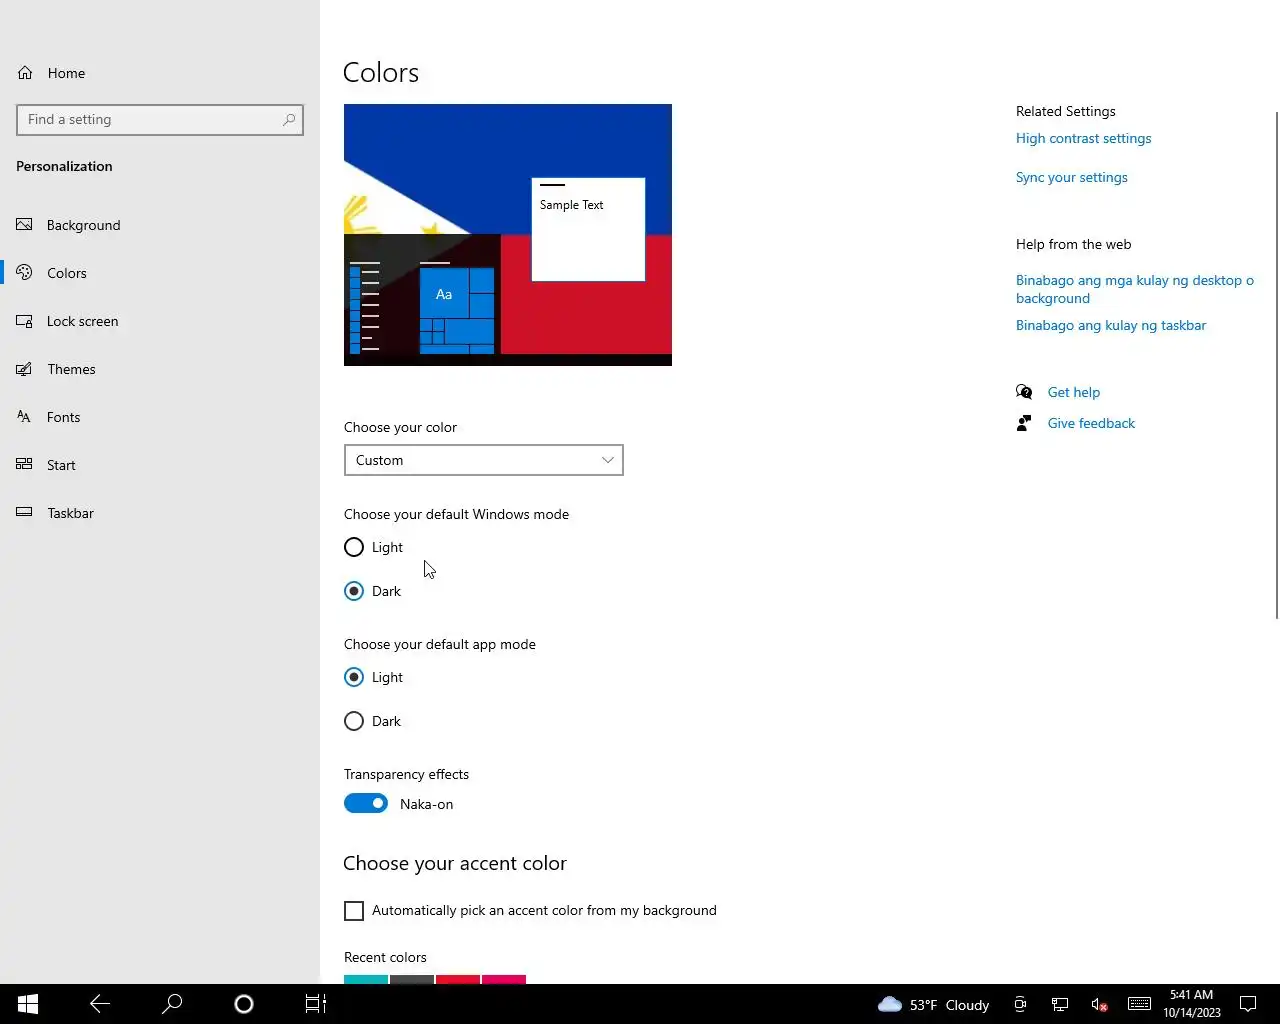Image resolution: width=1280 pixels, height=1024 pixels.
Task: Click the Meet Now camera tray icon
Action: pyautogui.click(x=1020, y=1005)
